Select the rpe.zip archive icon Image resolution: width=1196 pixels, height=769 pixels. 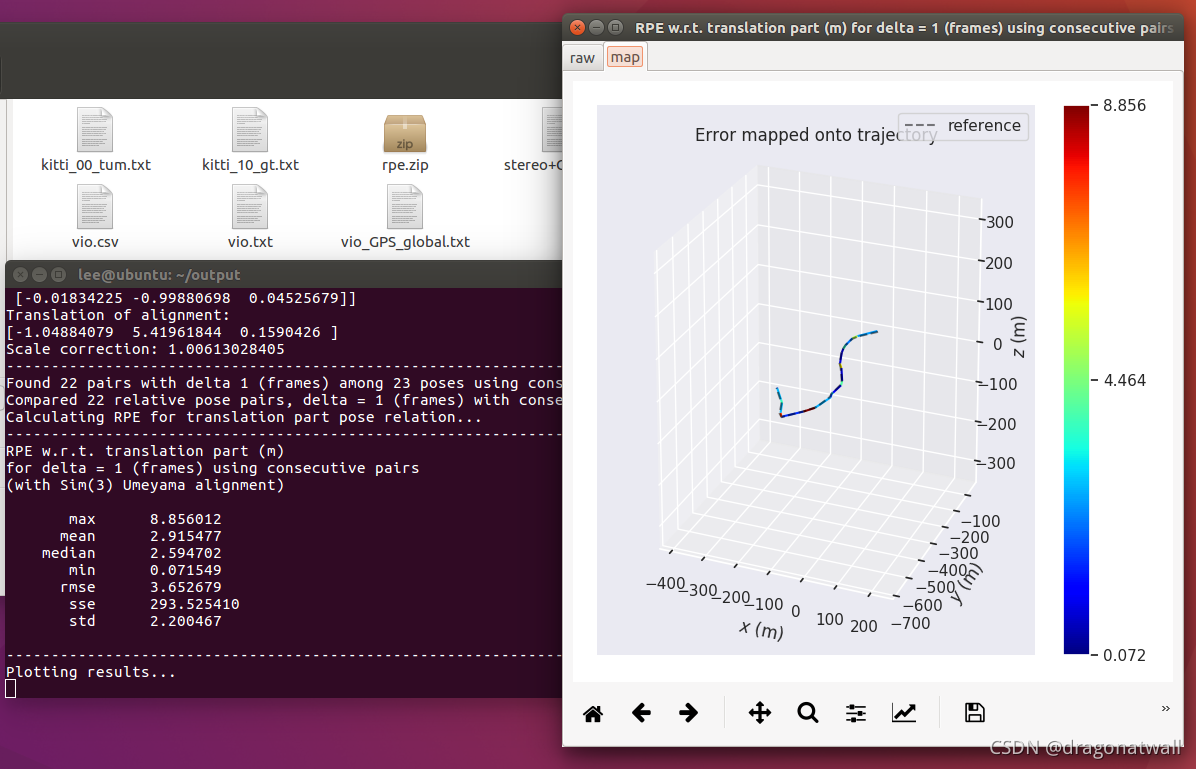click(405, 133)
